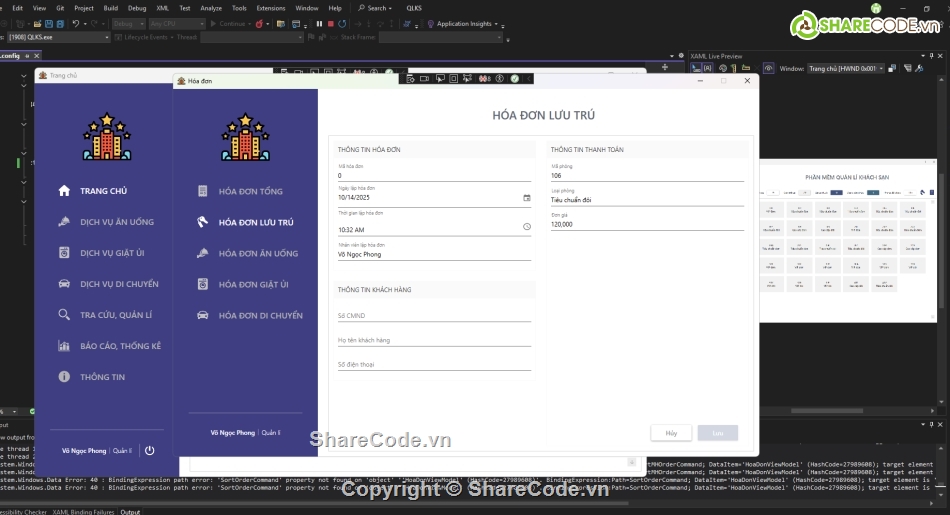Go to Tra cứu, quản lí search
This screenshot has height=515, width=950.
coord(116,315)
